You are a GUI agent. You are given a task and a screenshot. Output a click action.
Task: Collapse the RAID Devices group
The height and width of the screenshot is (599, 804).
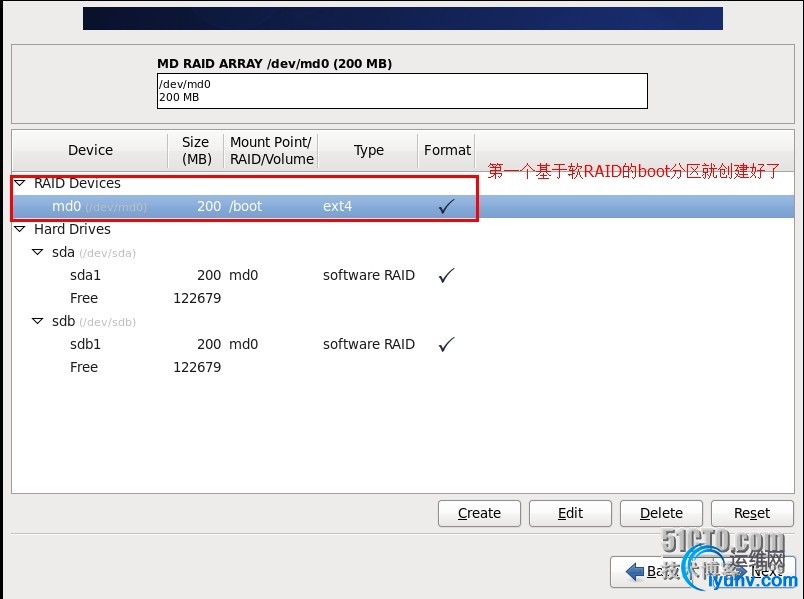coord(20,183)
